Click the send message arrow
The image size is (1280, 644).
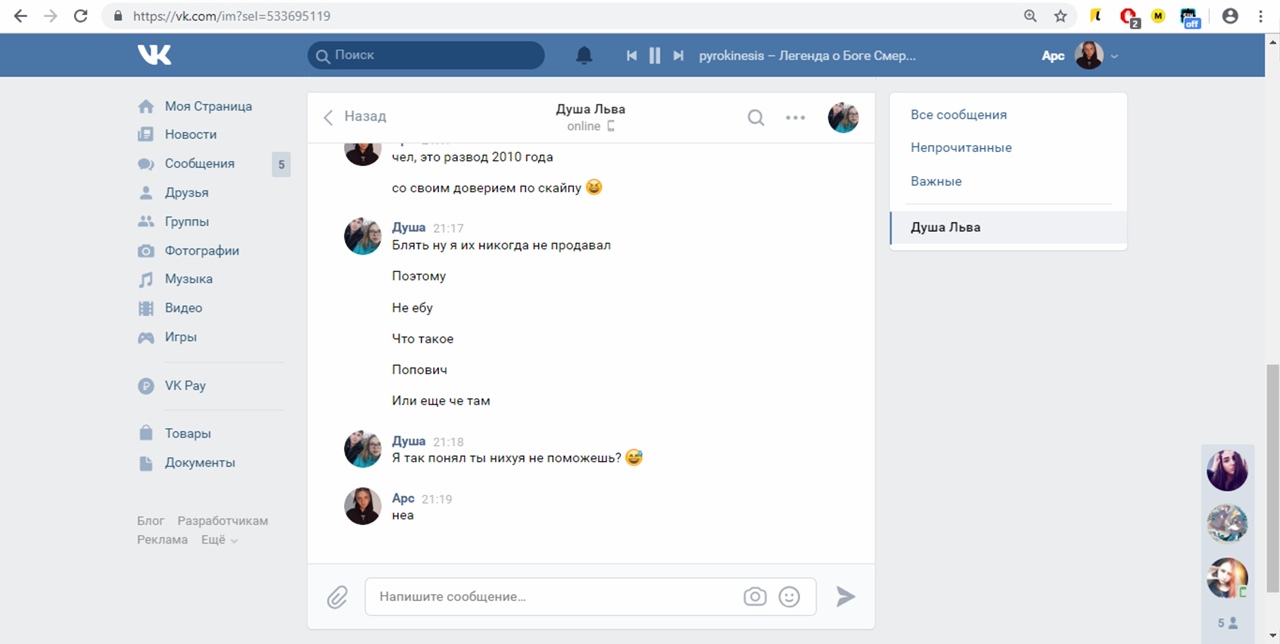click(846, 597)
